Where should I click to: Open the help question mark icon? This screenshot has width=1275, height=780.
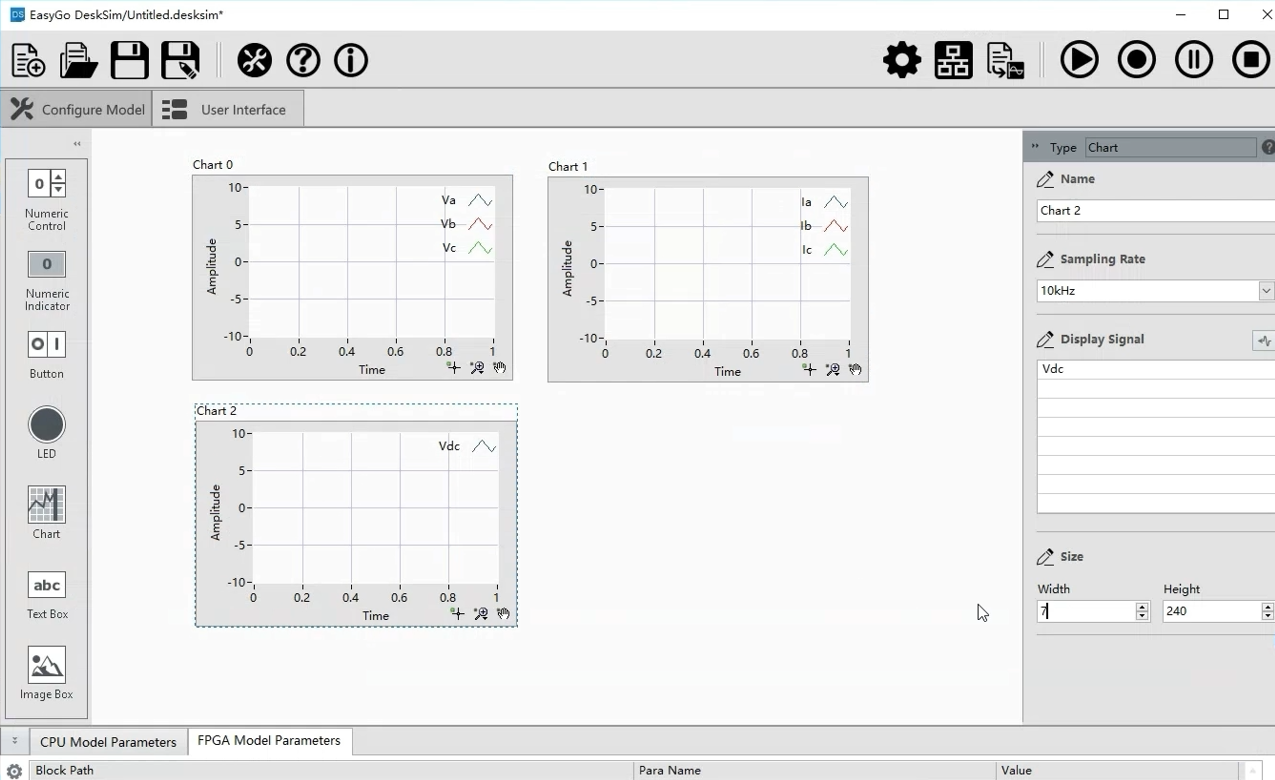pyautogui.click(x=303, y=60)
